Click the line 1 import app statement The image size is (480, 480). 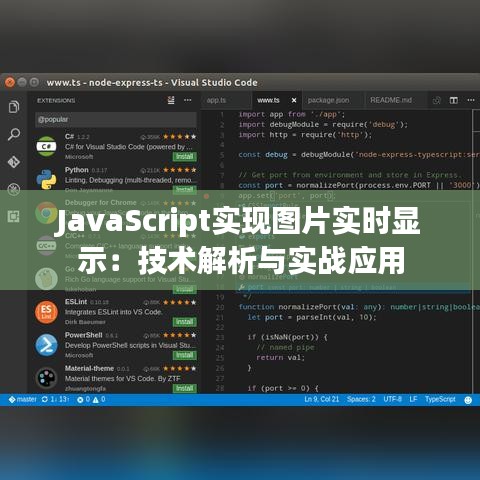pos(292,114)
